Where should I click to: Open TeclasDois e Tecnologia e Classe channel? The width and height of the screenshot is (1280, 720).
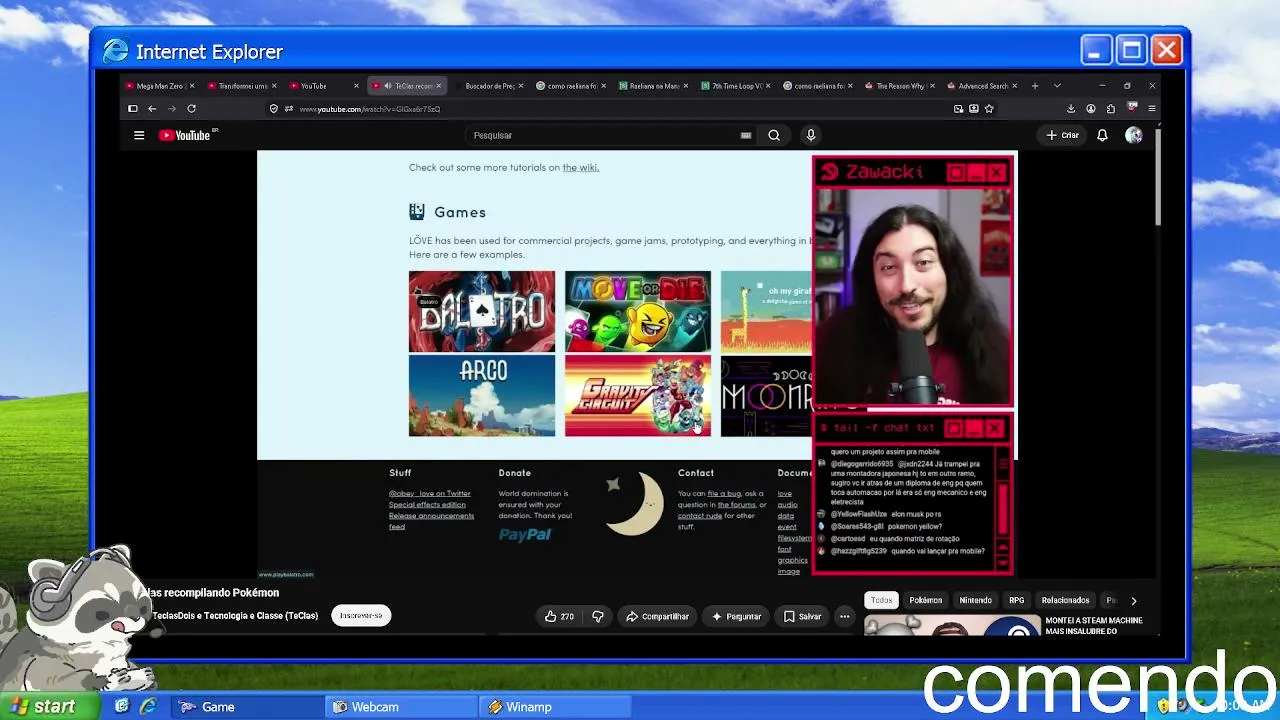[235, 616]
